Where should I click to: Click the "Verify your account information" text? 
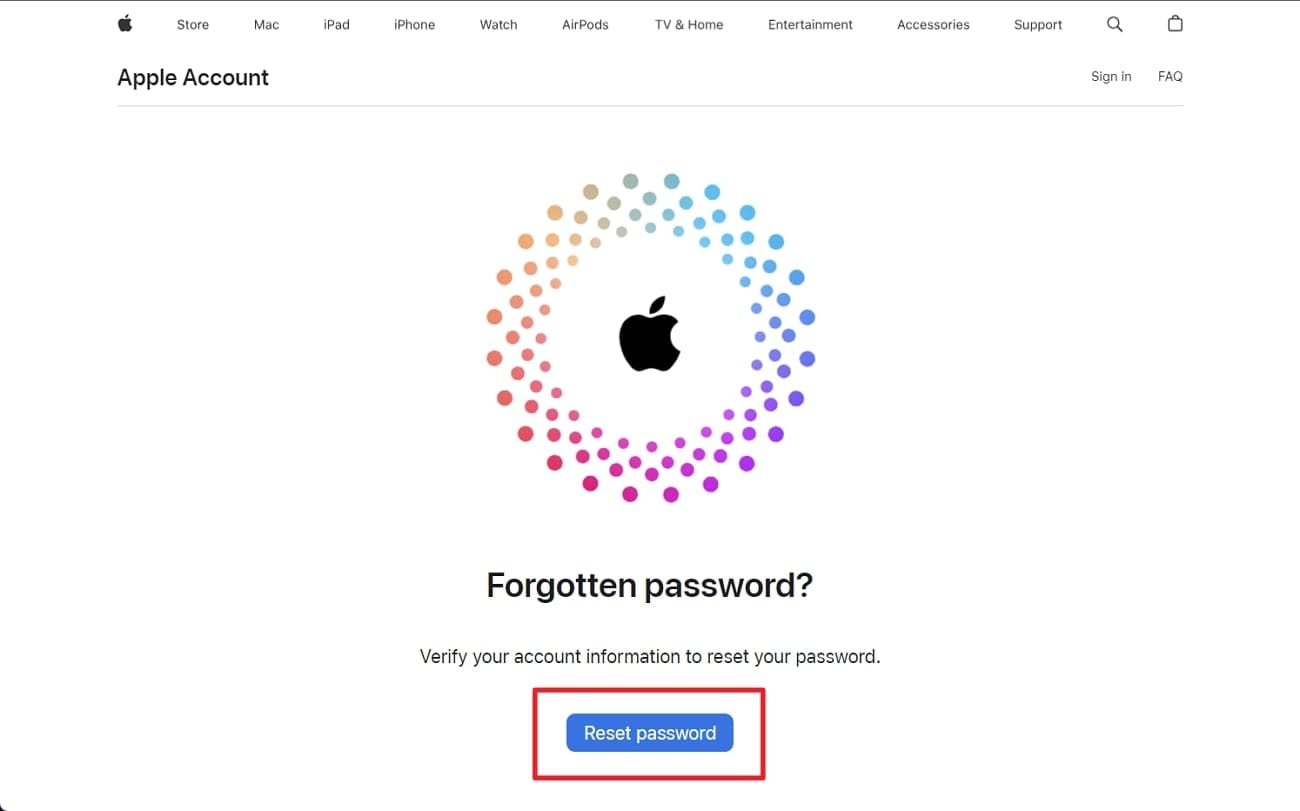click(x=650, y=657)
